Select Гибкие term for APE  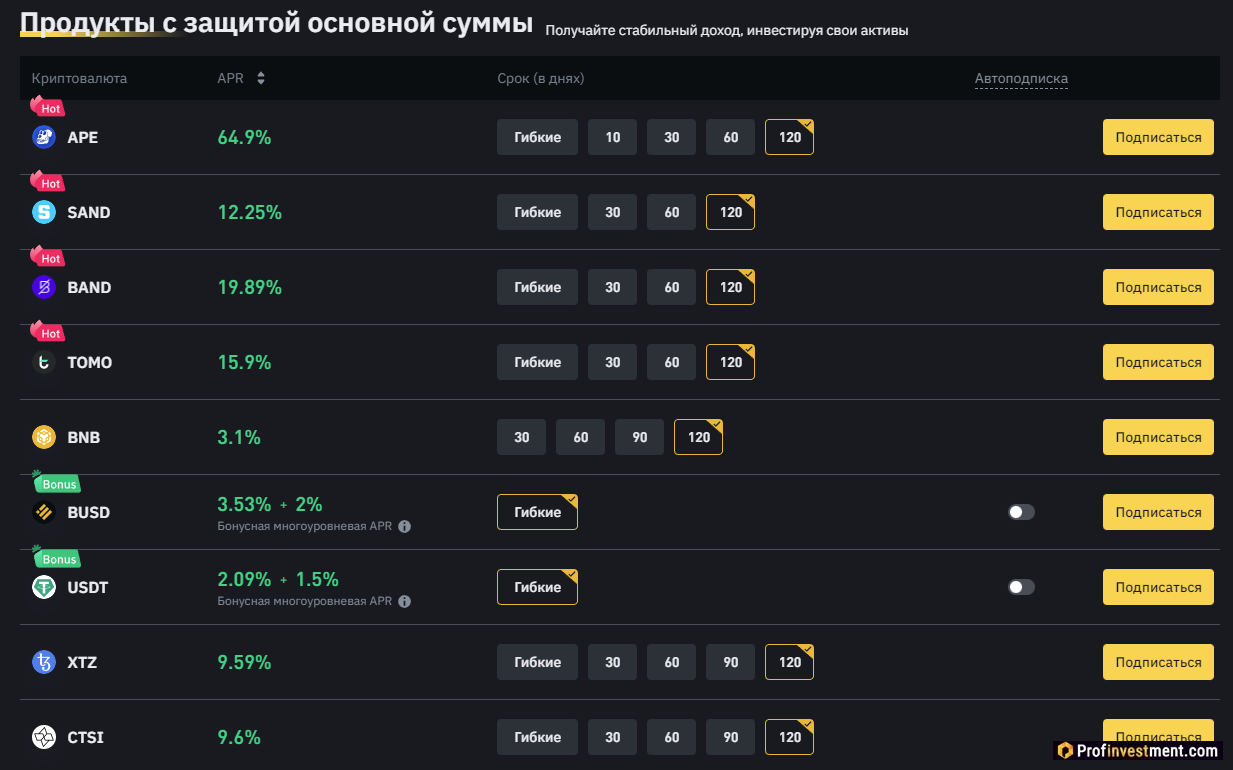[538, 137]
